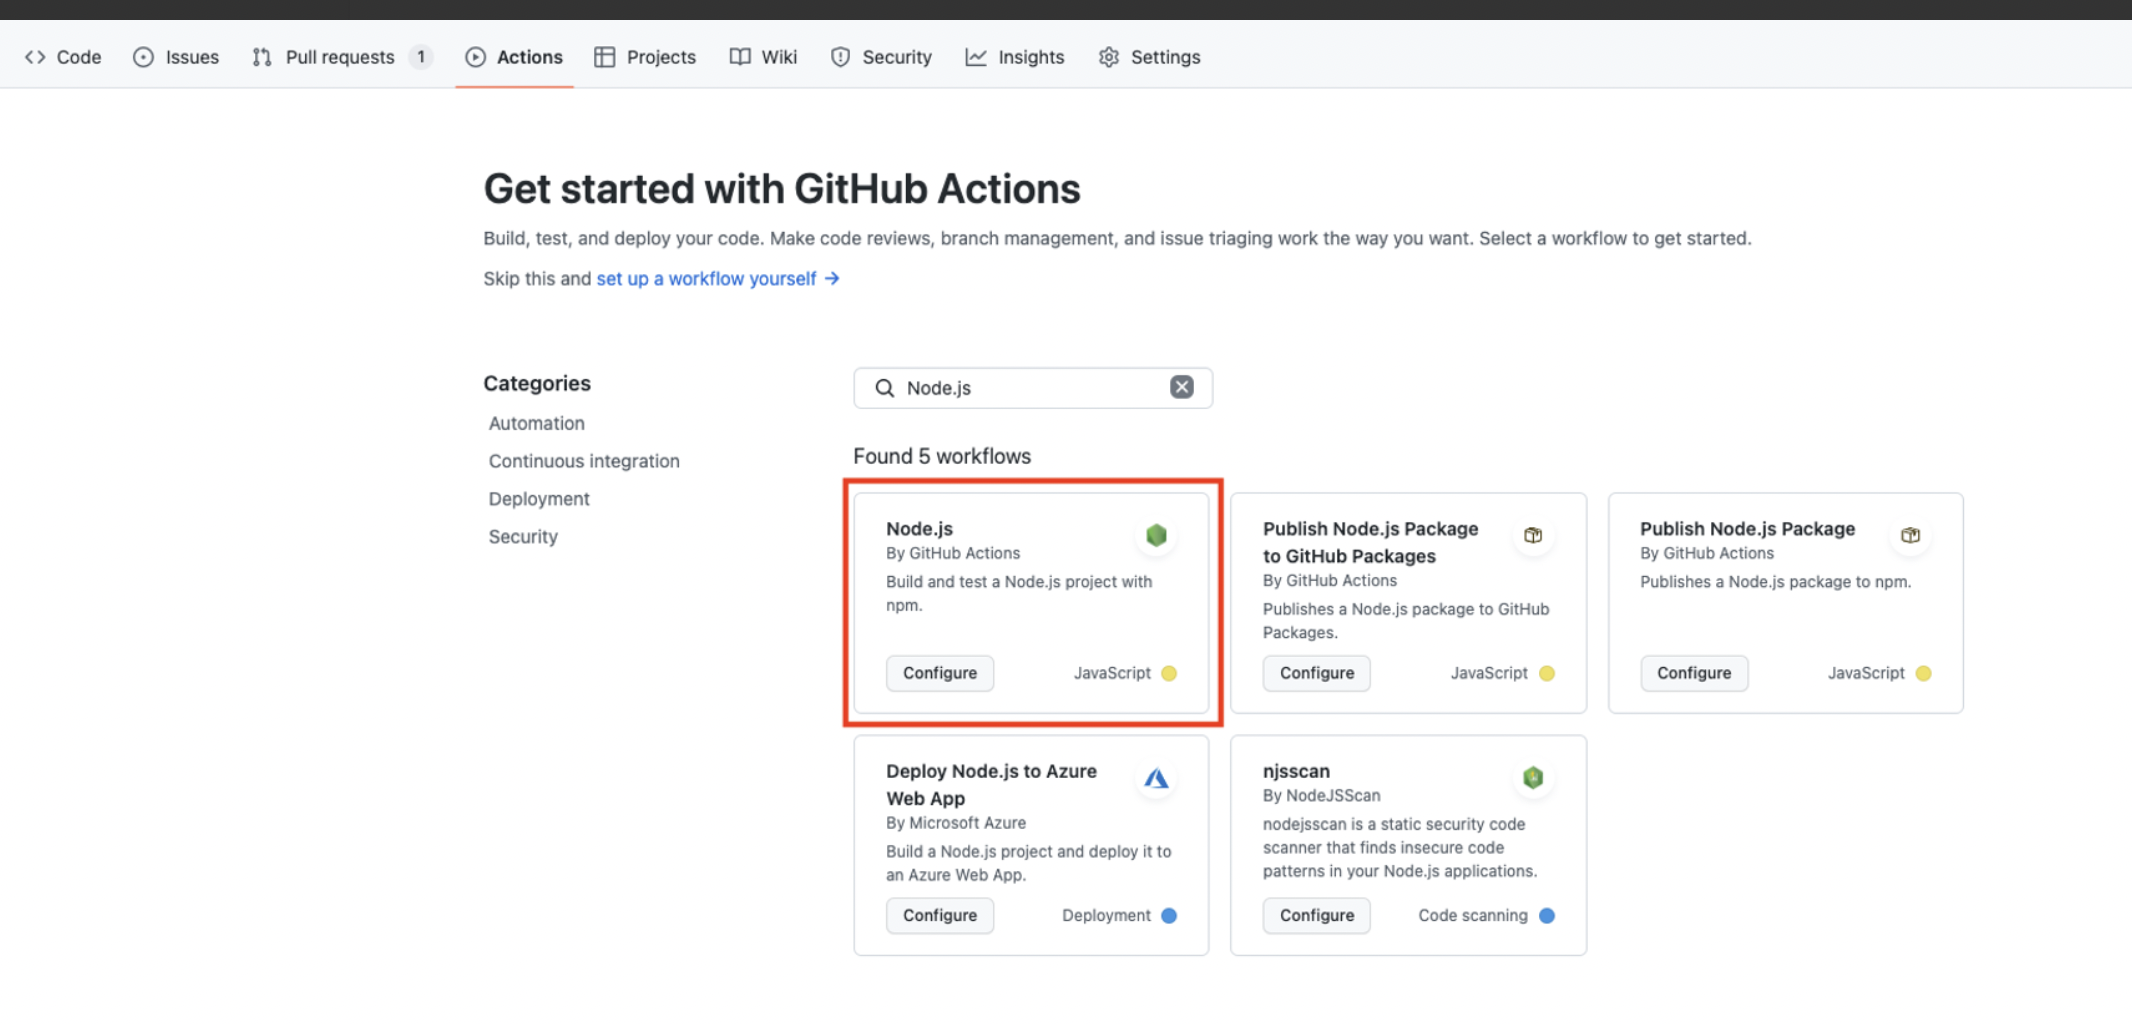2132x1024 pixels.
Task: Click the 'Found 5 workflows' text
Action: [x=942, y=456]
